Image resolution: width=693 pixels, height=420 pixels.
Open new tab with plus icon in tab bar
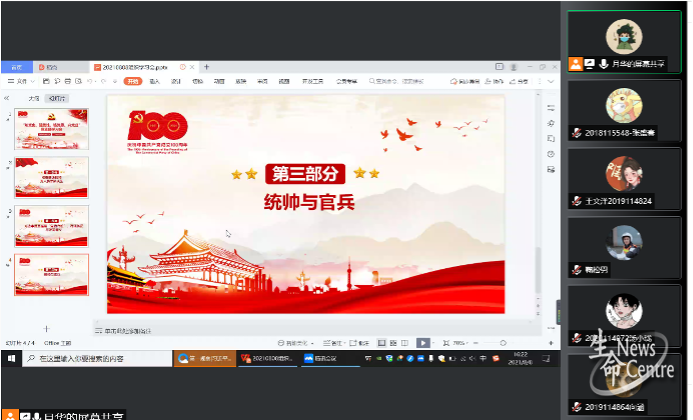pyautogui.click(x=206, y=67)
